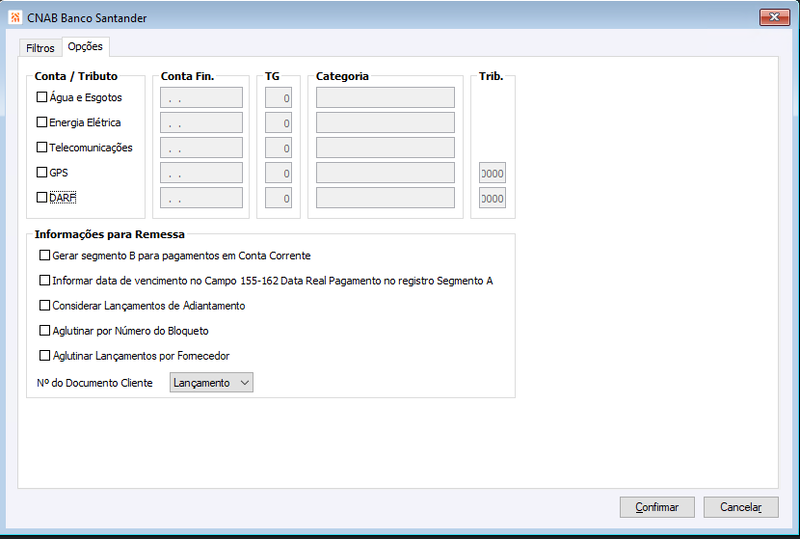Click the Informações para Remessa heading
The height and width of the screenshot is (539, 800).
pos(109,234)
